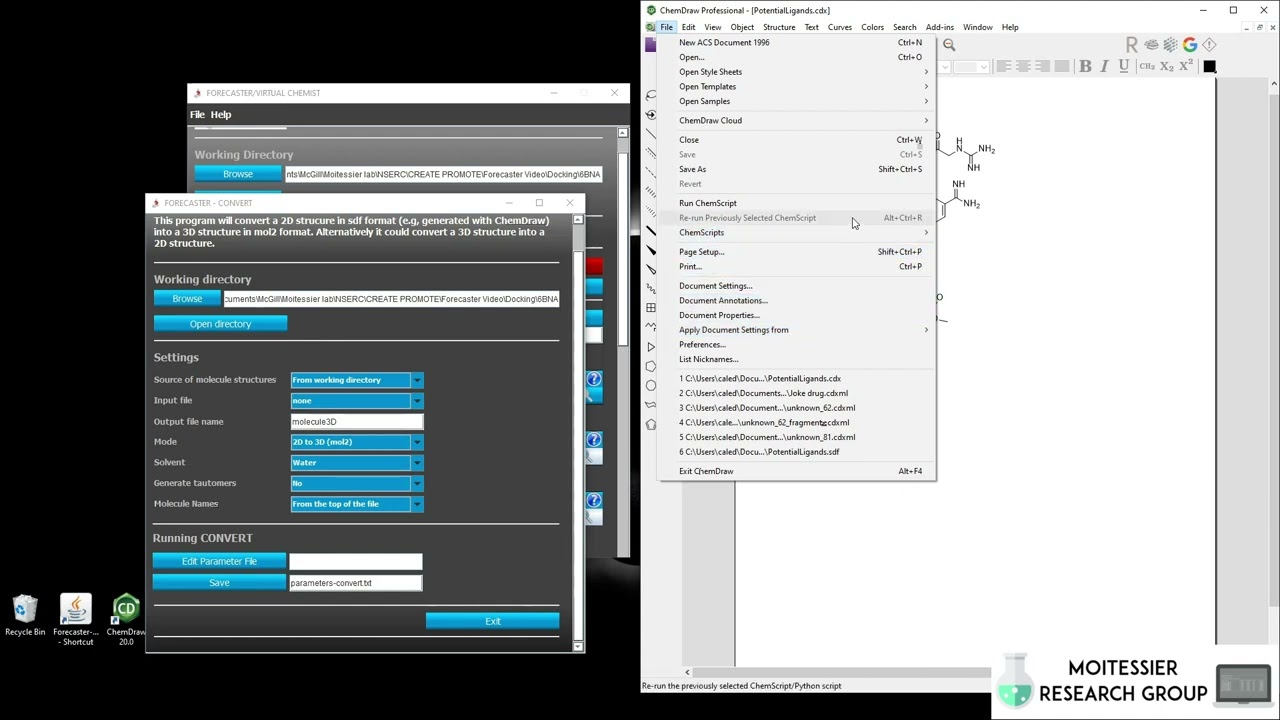The width and height of the screenshot is (1280, 720).
Task: Expand the Open Style Sheets submenu
Action: [797, 72]
